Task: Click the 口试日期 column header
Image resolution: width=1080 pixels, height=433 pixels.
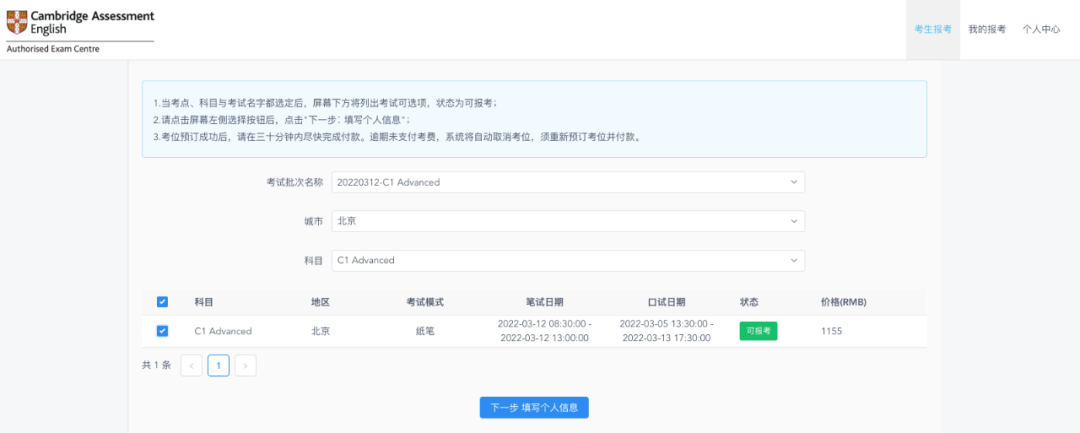Action: tap(666, 302)
